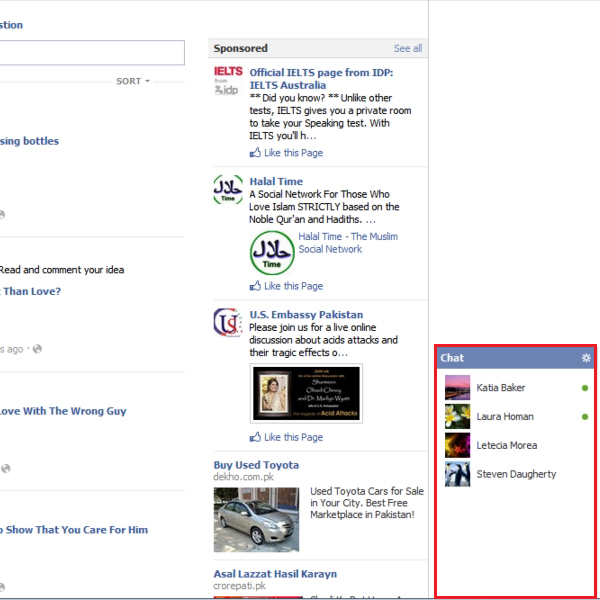Screen dimensions: 600x600
Task: Click the See all sponsored link
Action: (408, 49)
